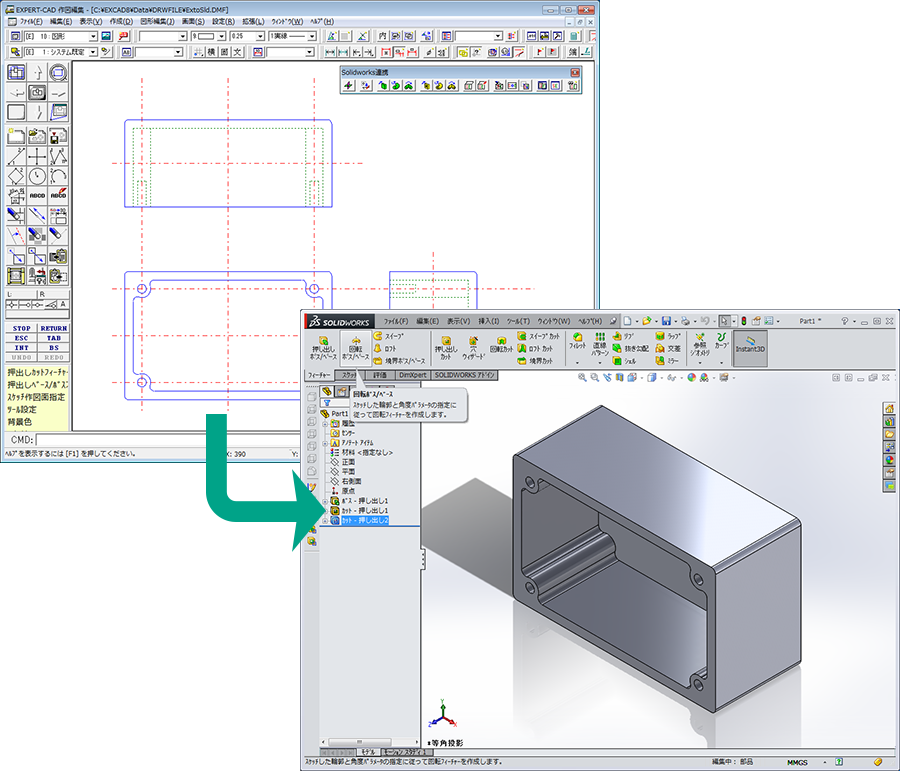Click 回転カット revolve cut icon

click(x=501, y=345)
